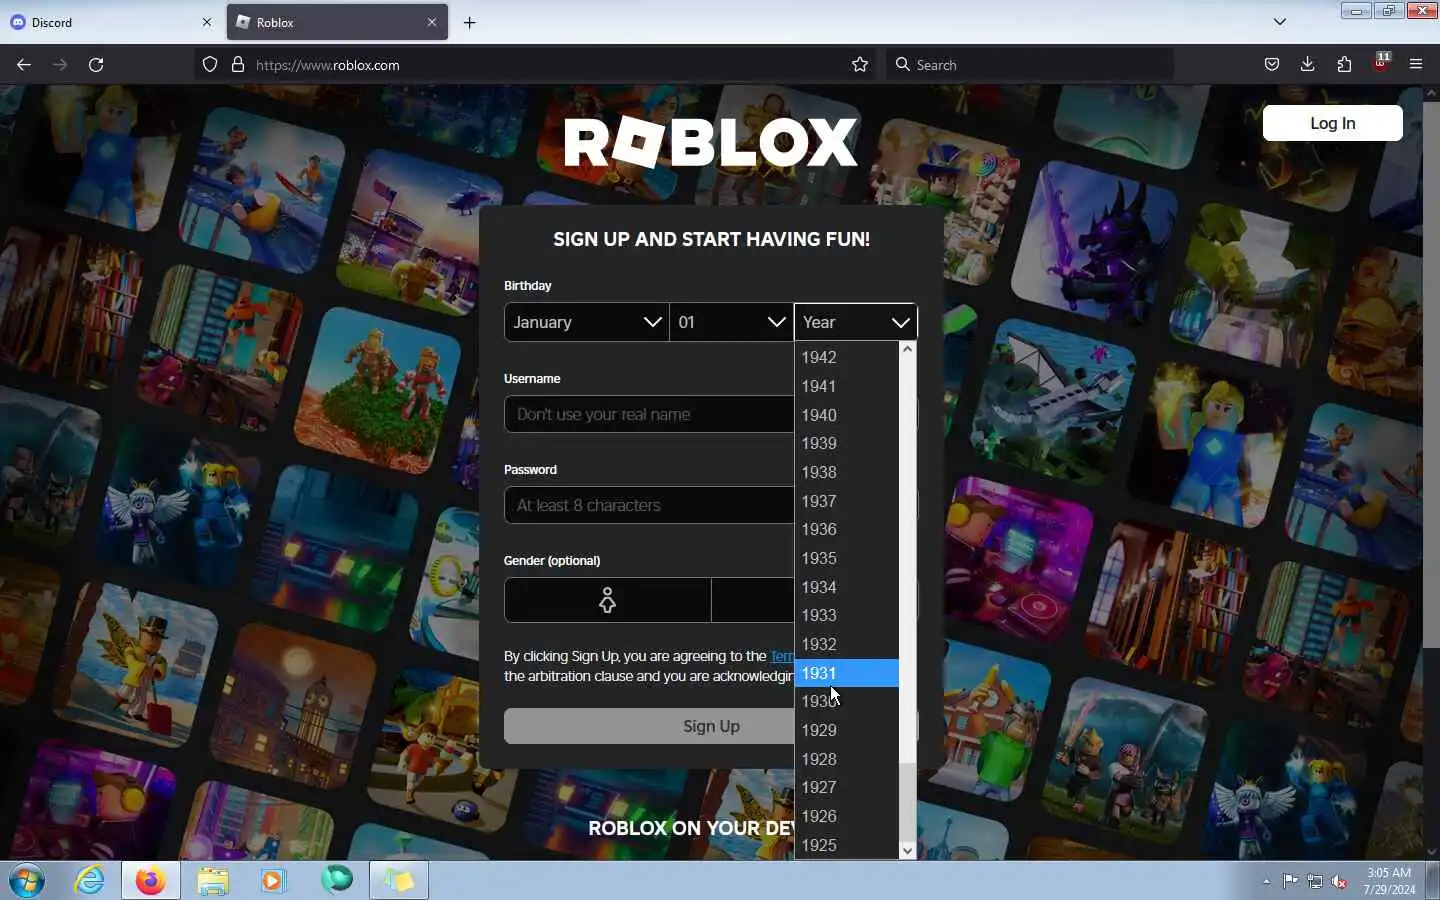Click the Roblox logo
1440x900 pixels.
pos(711,142)
